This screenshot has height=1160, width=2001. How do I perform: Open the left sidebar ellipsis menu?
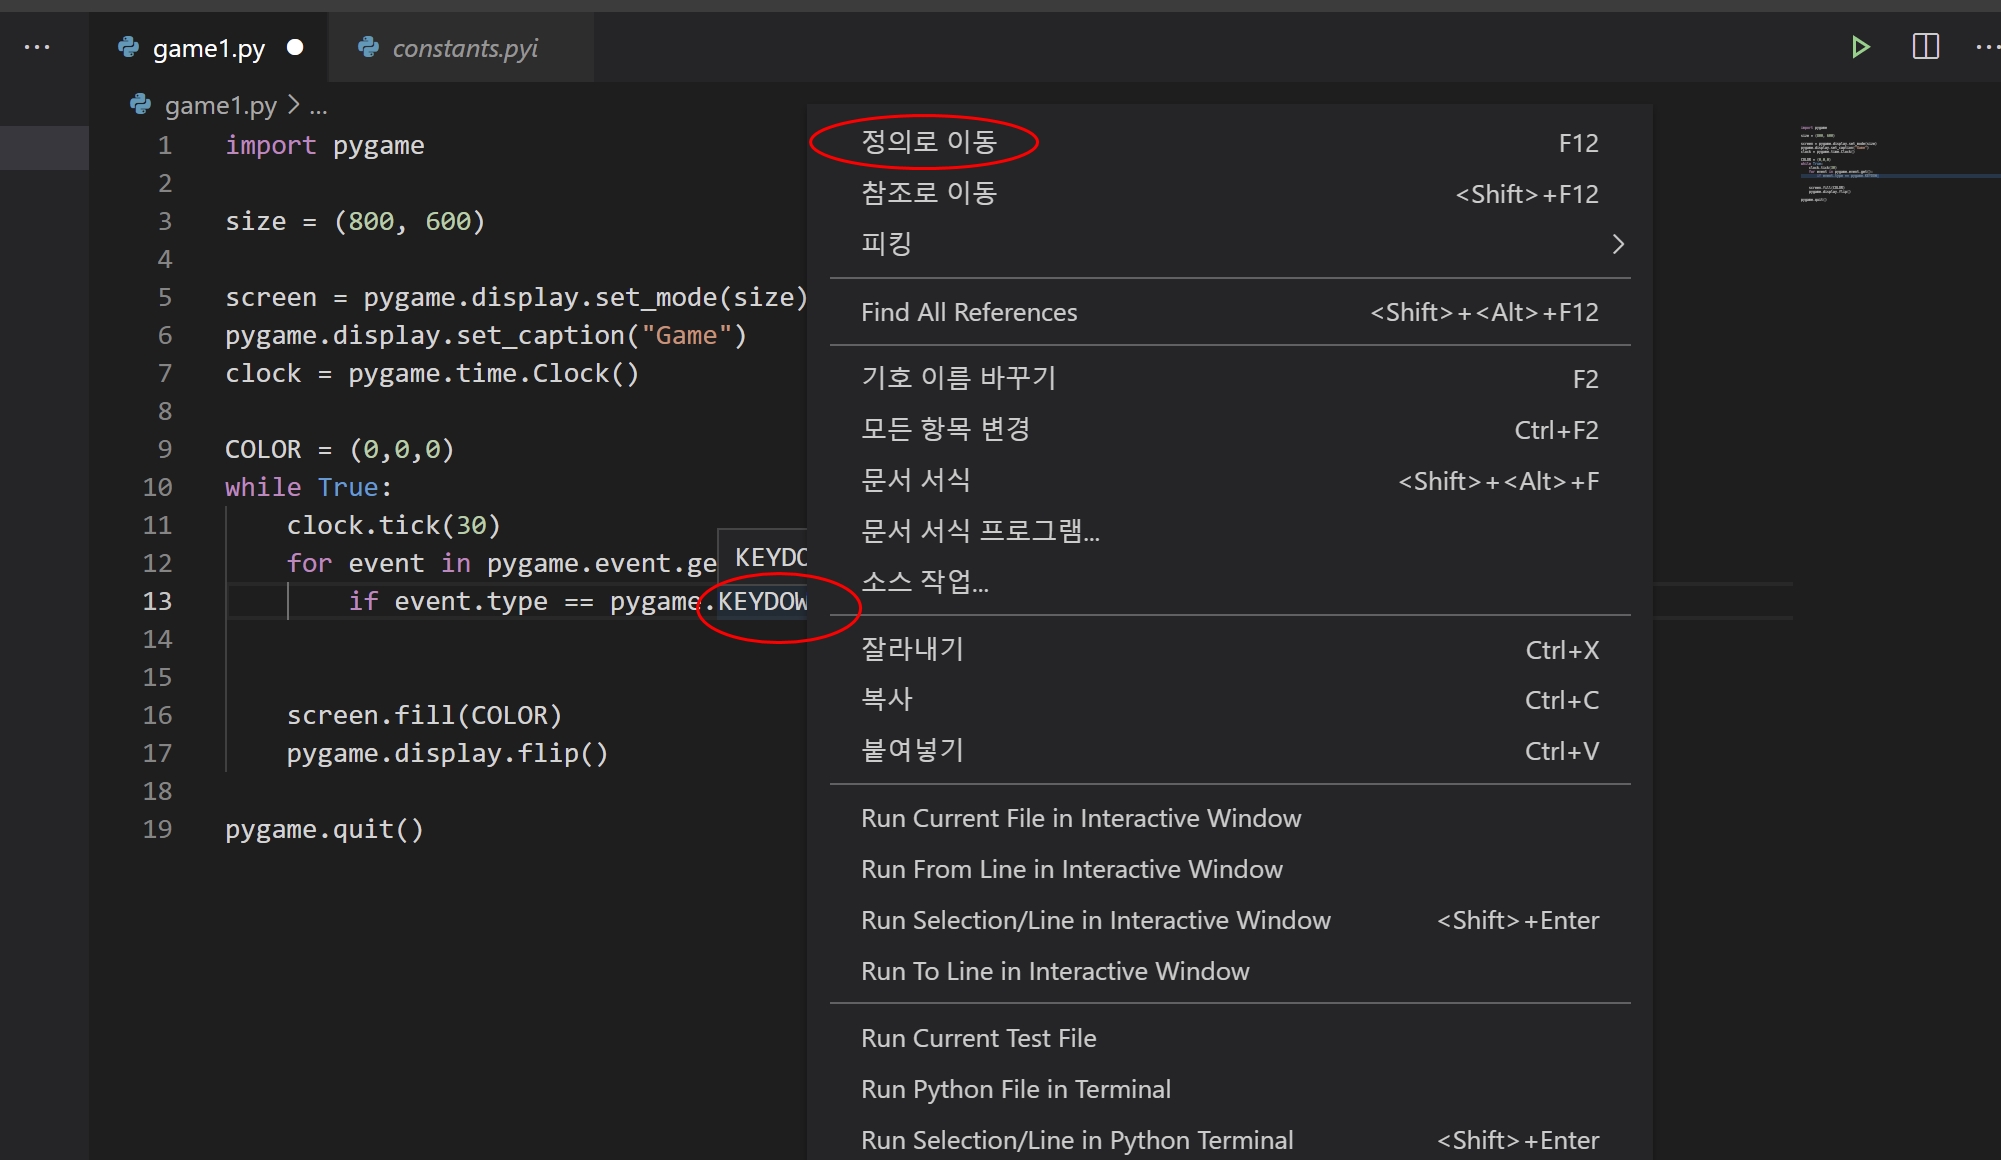tap(37, 47)
